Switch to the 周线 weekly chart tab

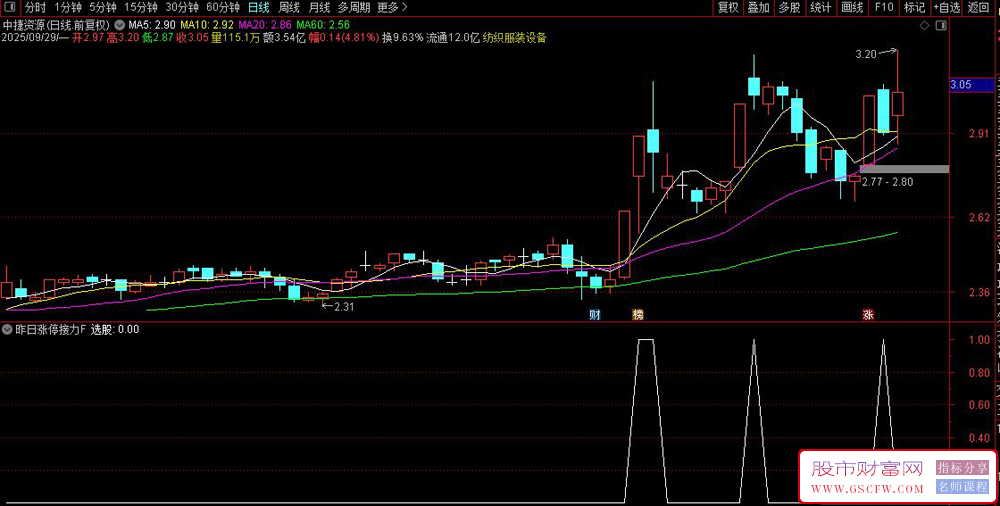[x=289, y=7]
